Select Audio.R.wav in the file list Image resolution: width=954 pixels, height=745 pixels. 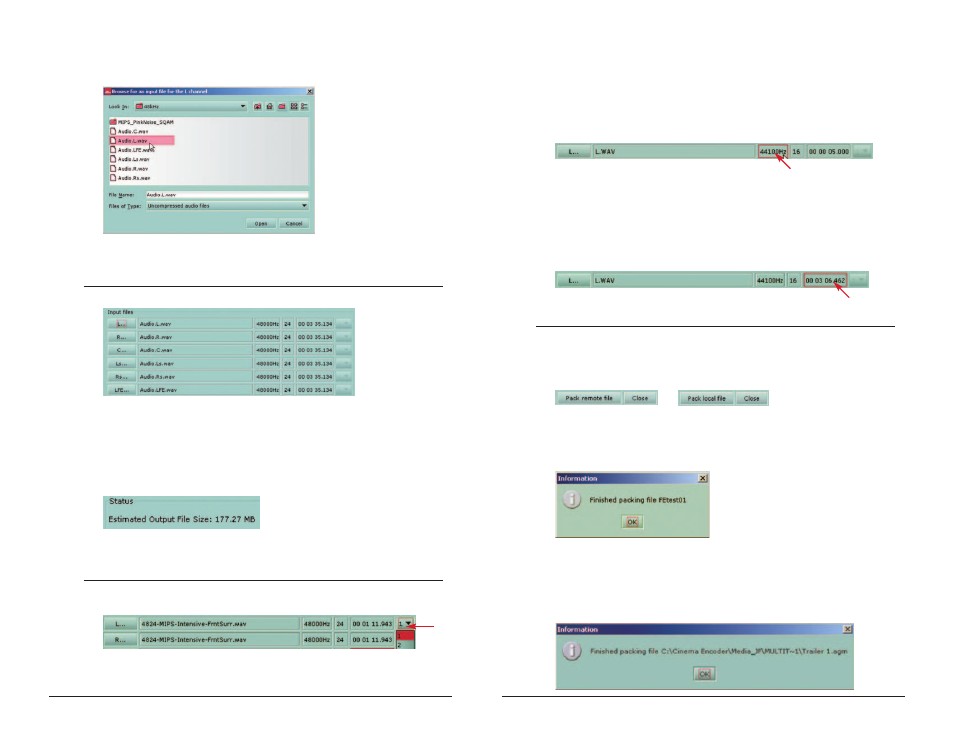click(x=129, y=169)
